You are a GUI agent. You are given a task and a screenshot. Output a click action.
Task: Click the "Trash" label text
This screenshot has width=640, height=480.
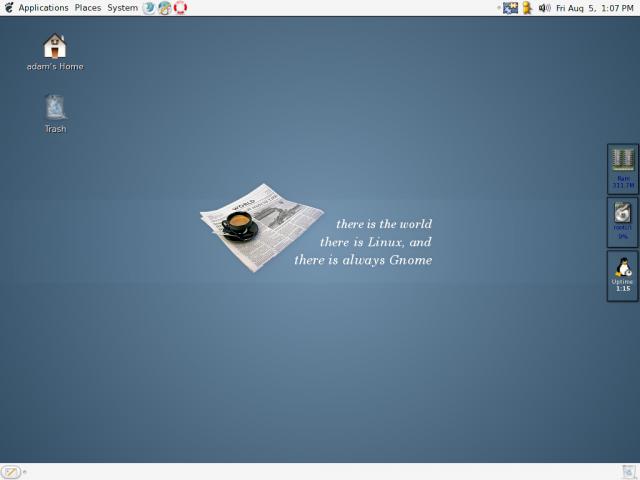coord(56,129)
